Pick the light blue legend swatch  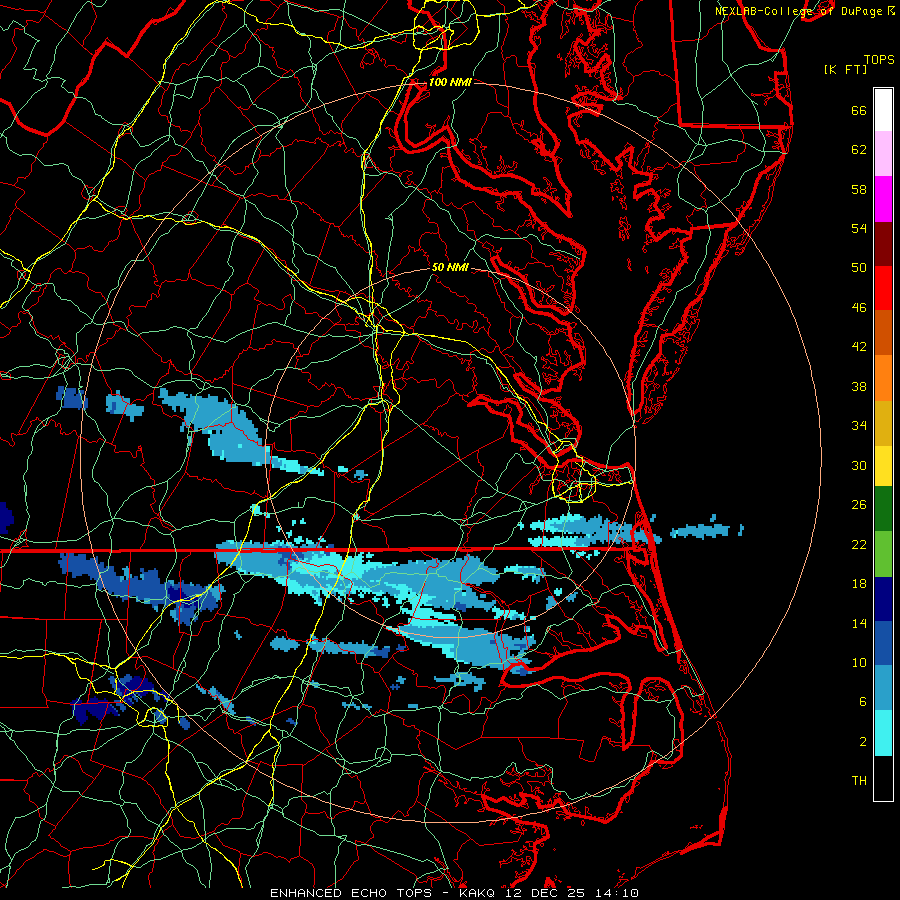click(883, 688)
